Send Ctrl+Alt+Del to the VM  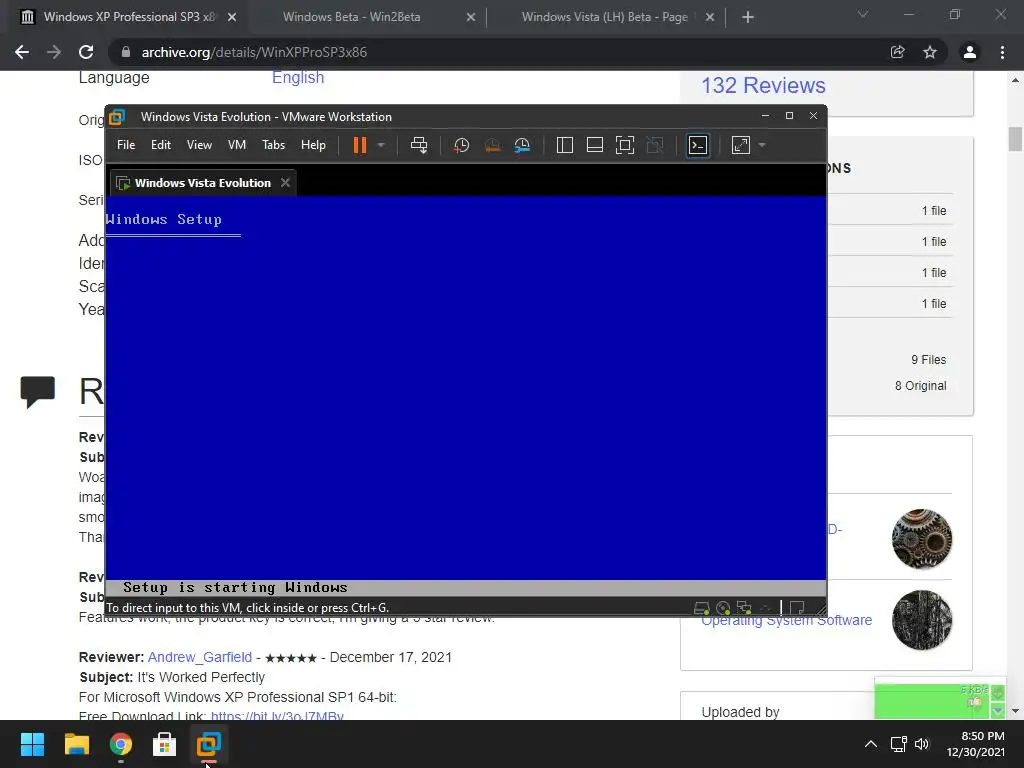(x=419, y=145)
